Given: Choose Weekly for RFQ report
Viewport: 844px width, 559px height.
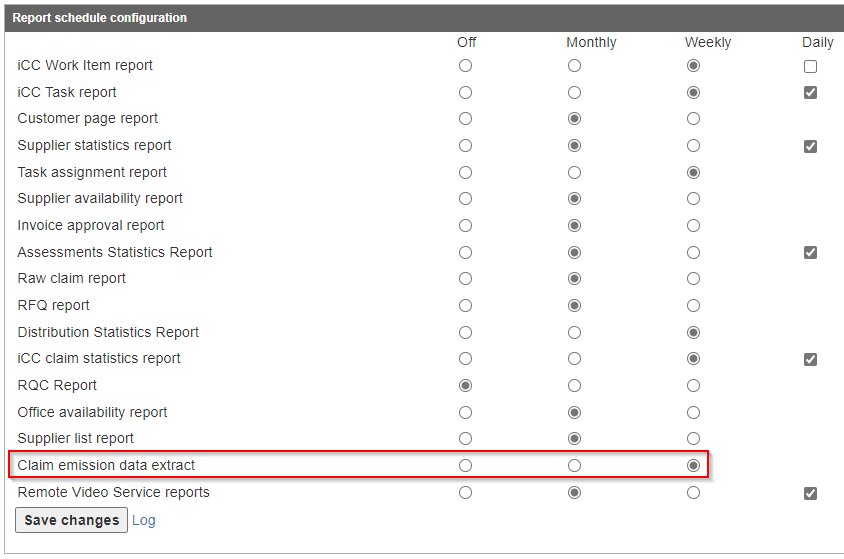Looking at the screenshot, I should pos(693,306).
